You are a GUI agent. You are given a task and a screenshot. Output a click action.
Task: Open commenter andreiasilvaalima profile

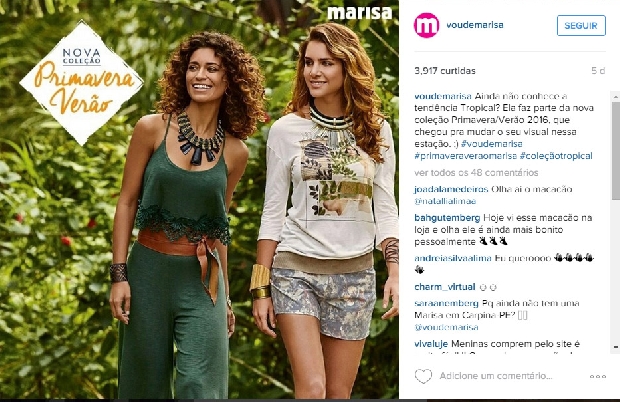click(x=453, y=259)
